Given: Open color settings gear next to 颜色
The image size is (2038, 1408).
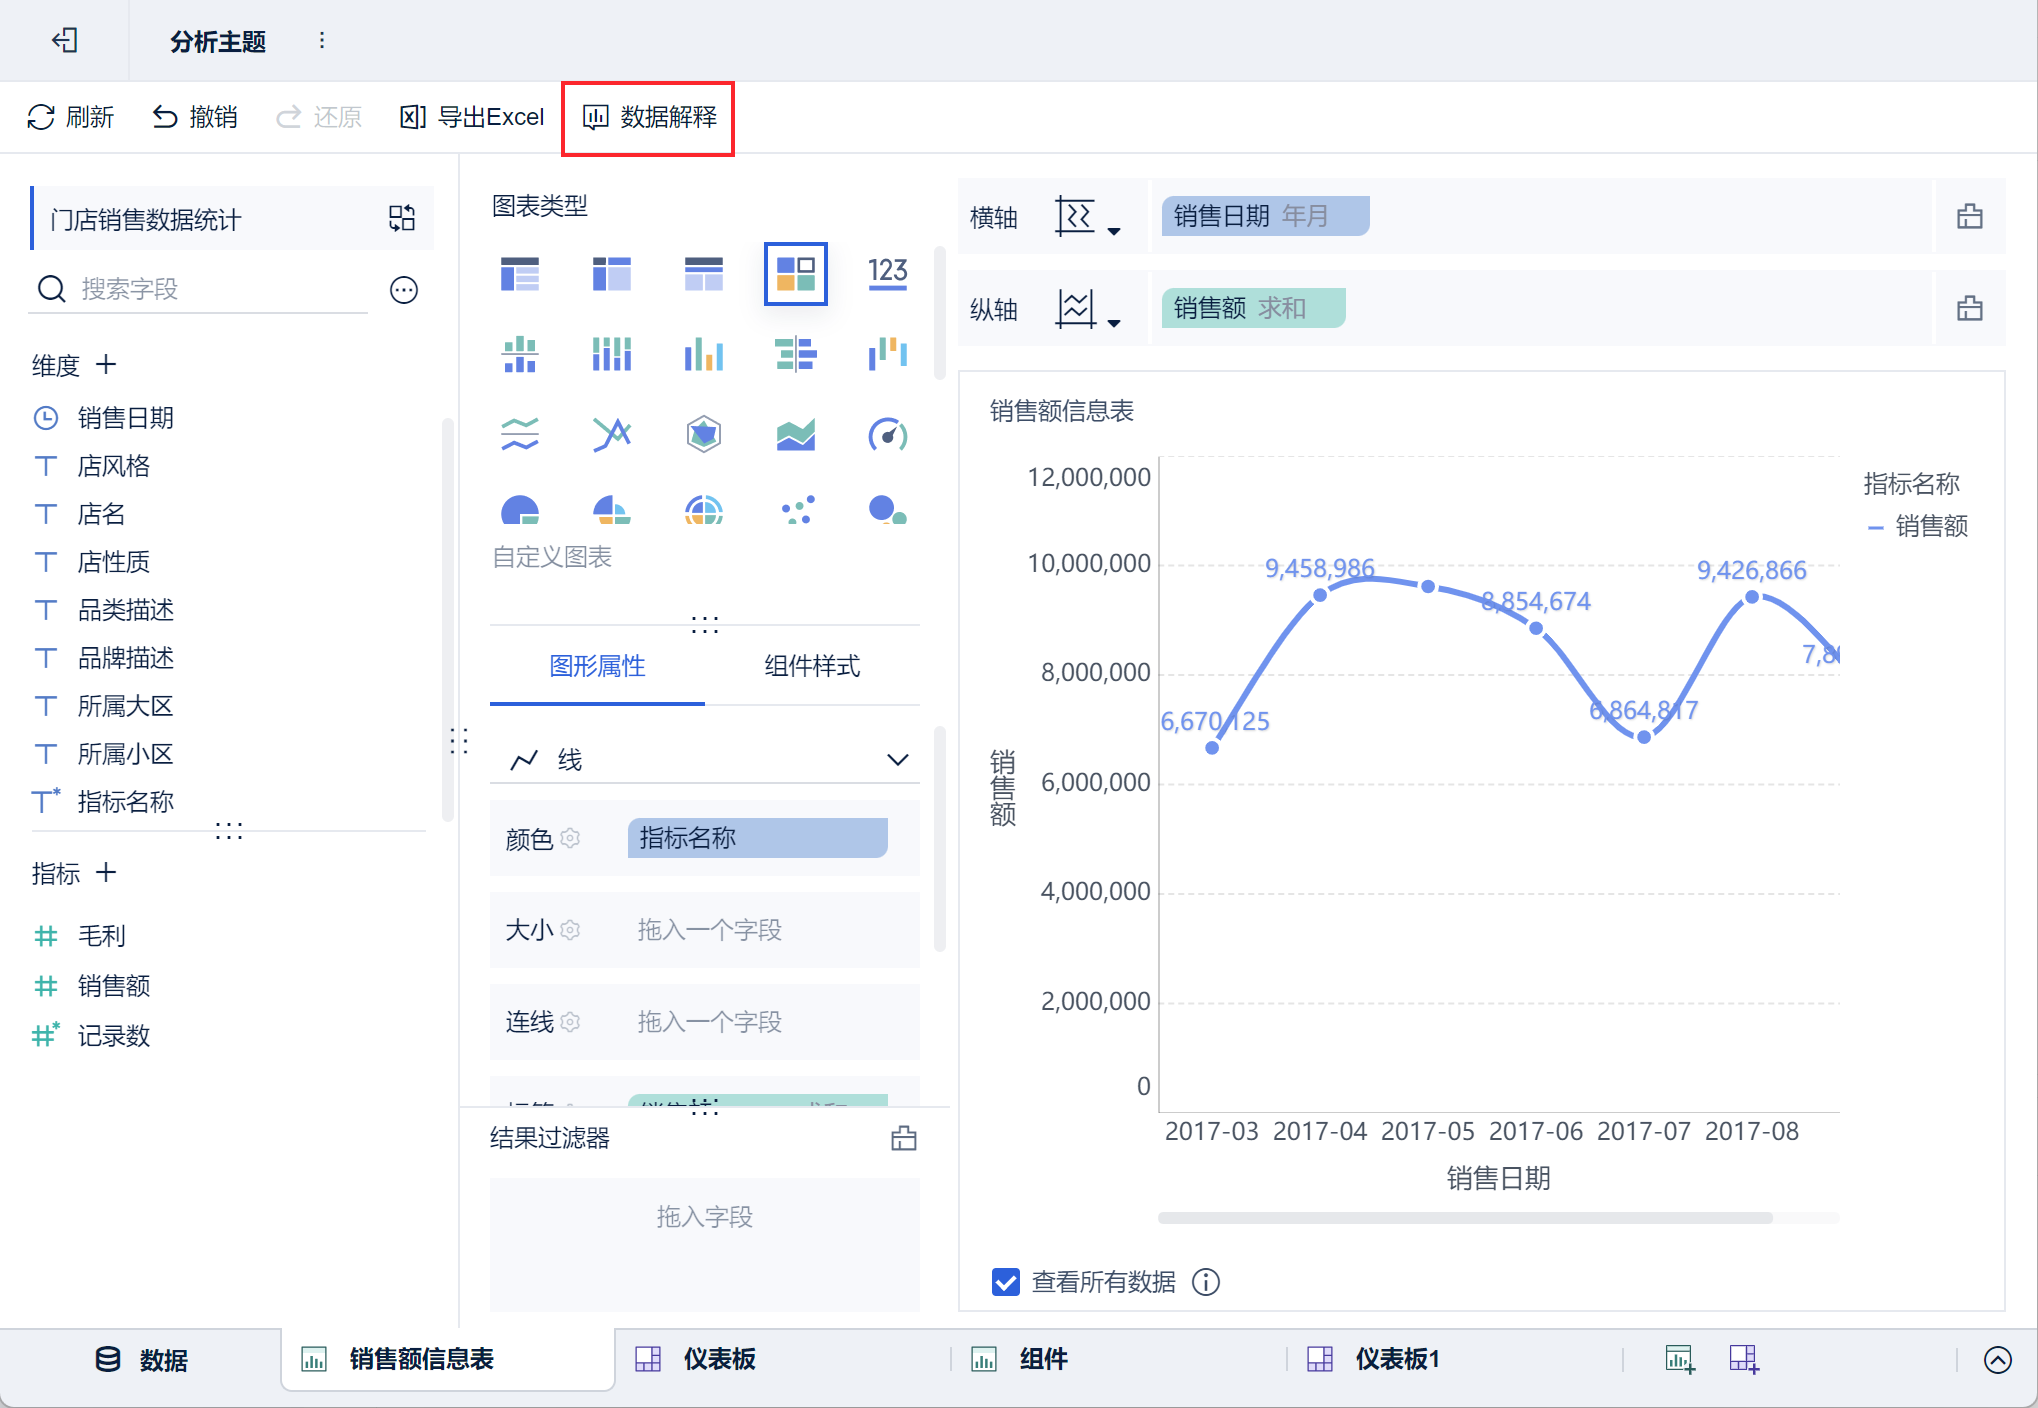Looking at the screenshot, I should (571, 838).
